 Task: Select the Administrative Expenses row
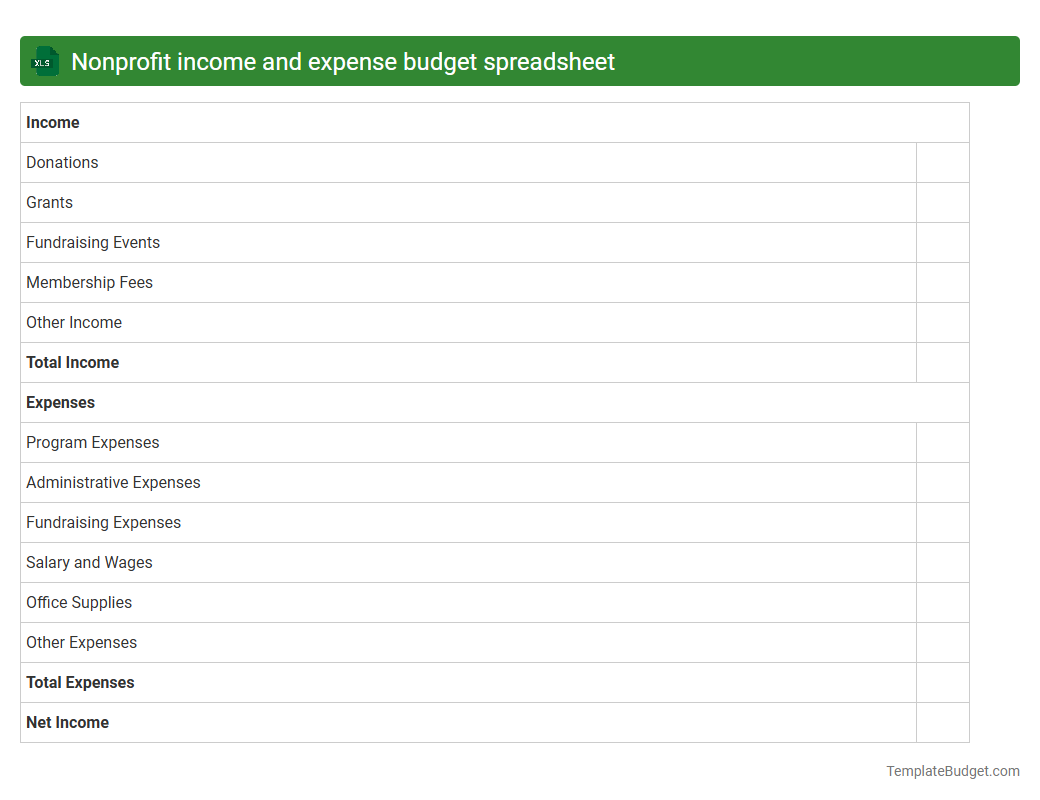113,482
